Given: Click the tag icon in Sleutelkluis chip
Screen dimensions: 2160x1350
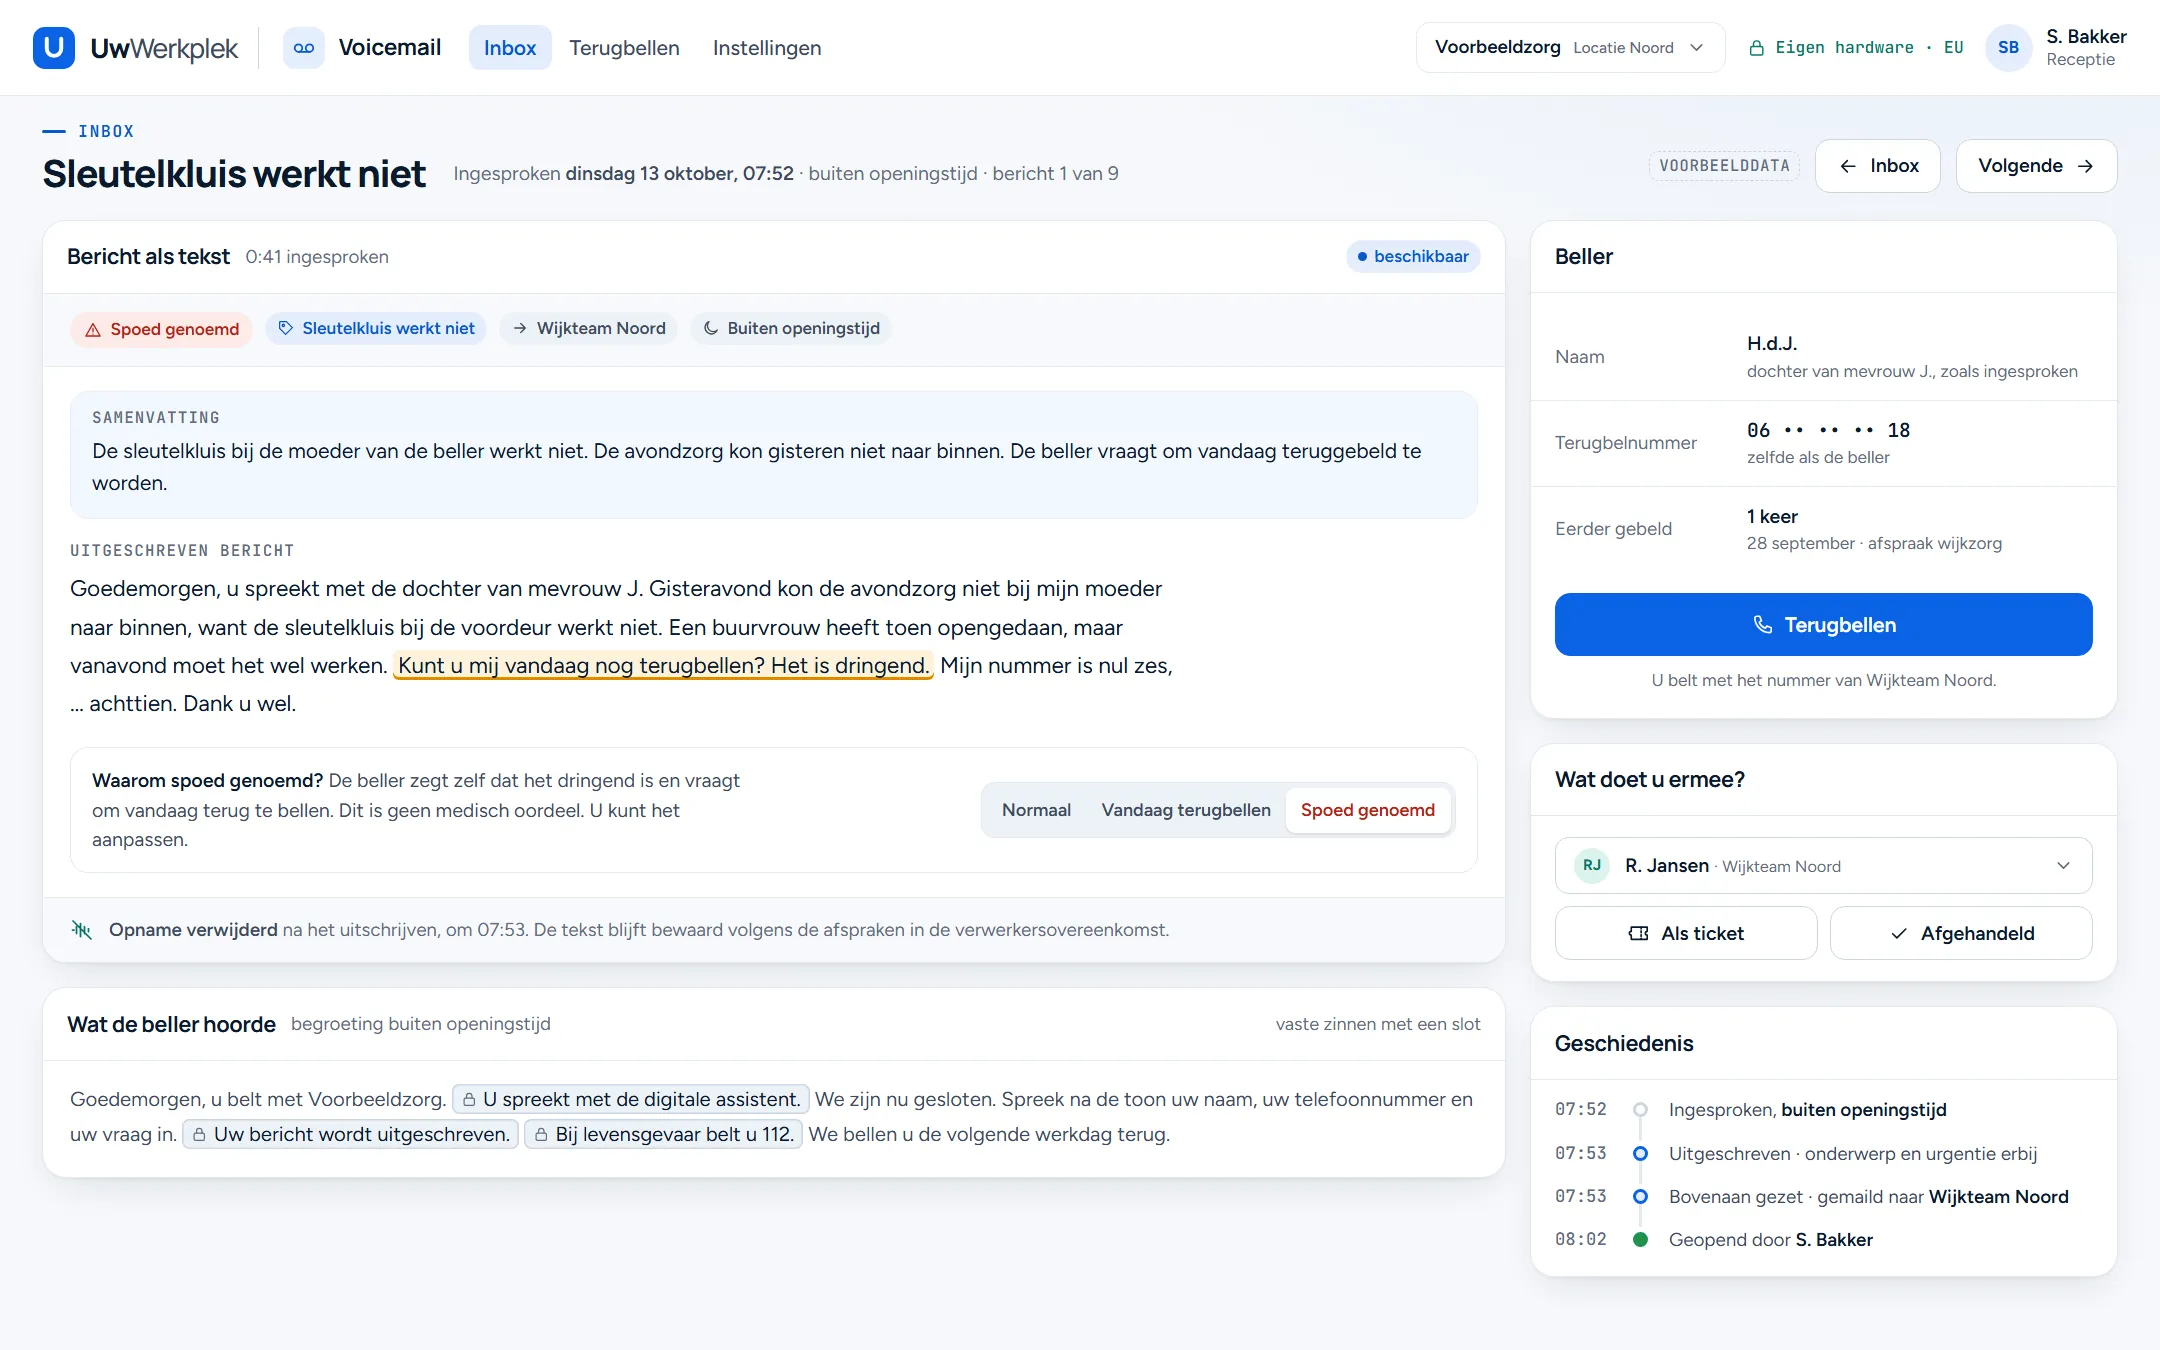Looking at the screenshot, I should click(285, 328).
